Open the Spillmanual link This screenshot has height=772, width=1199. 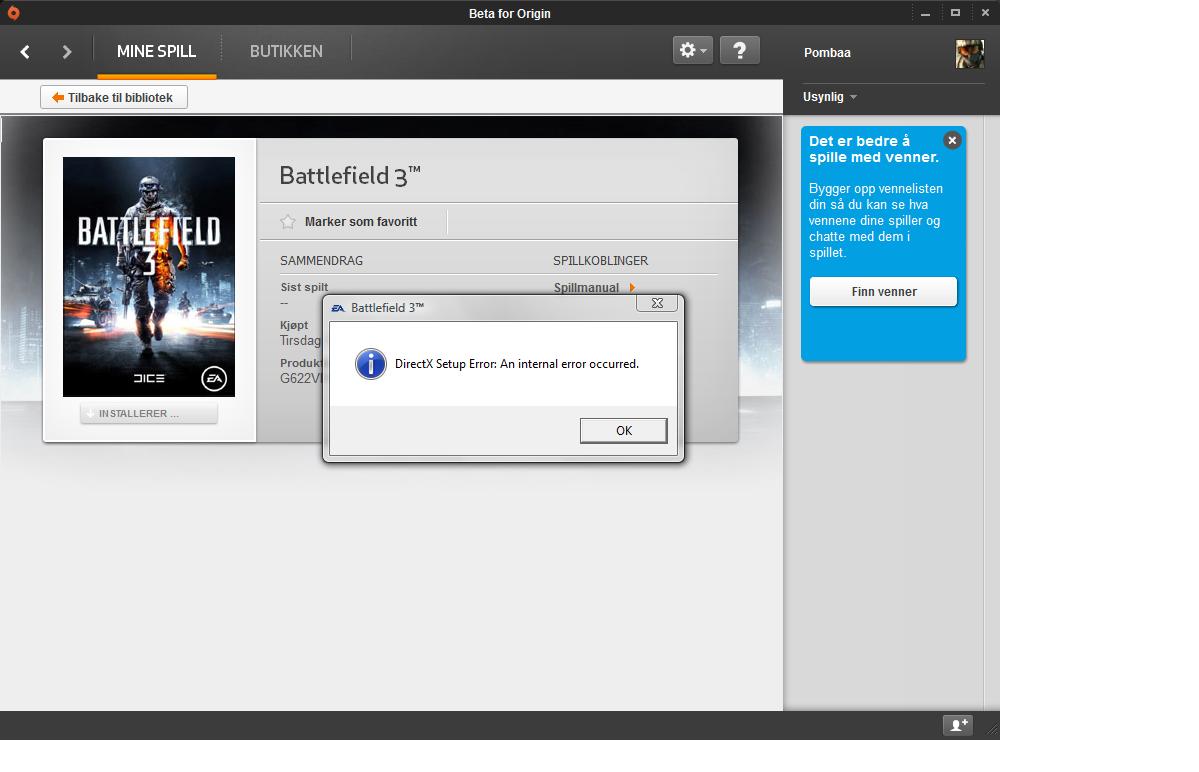click(594, 287)
